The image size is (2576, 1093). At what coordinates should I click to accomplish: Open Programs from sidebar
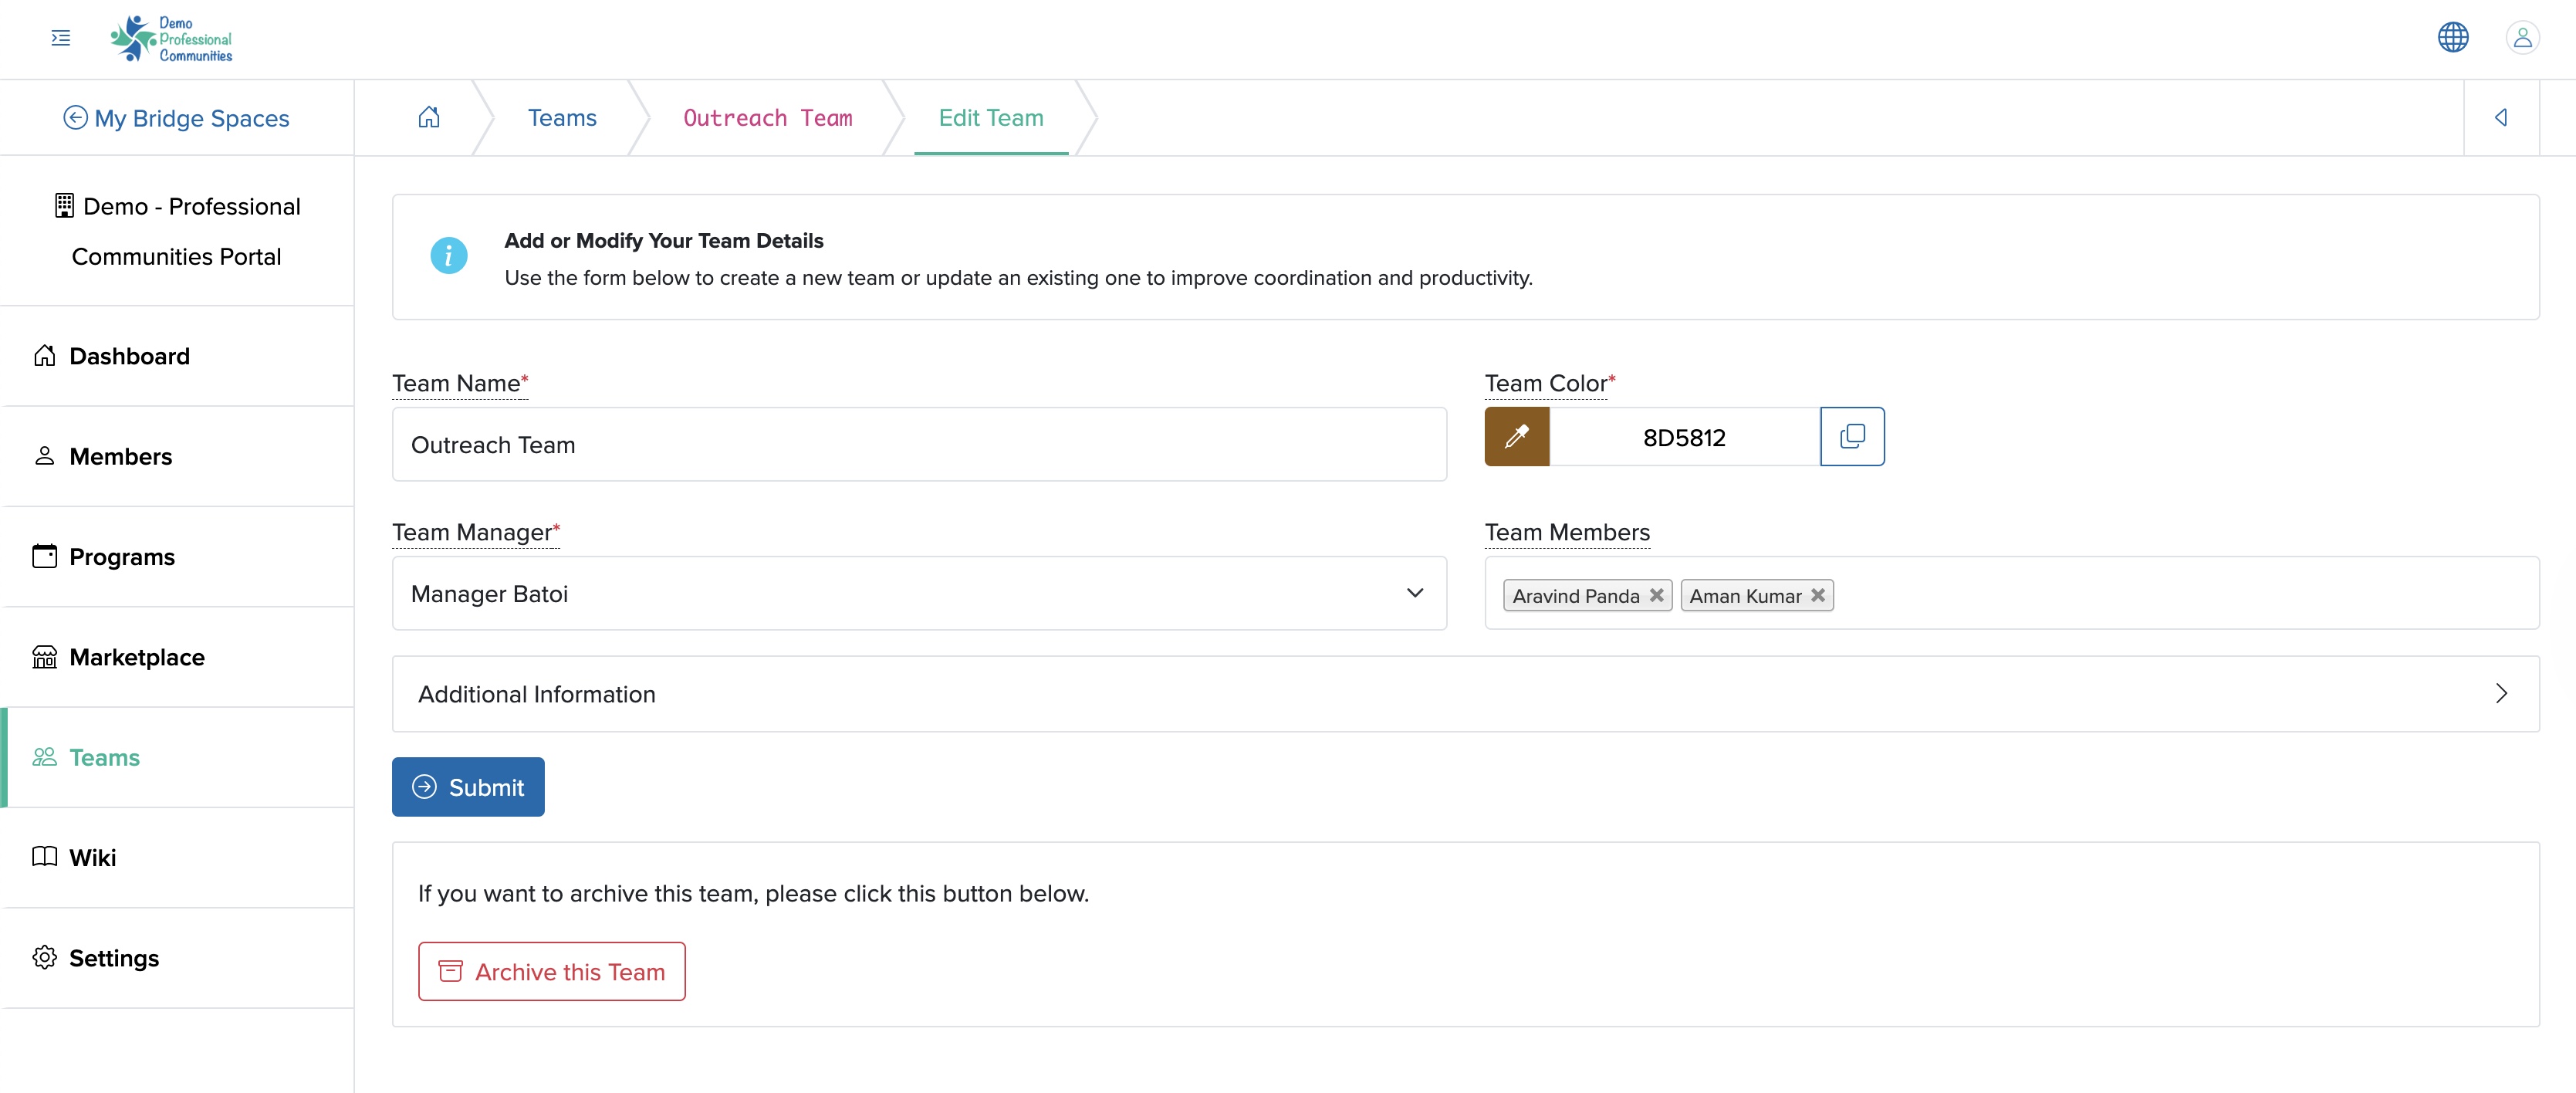click(x=178, y=556)
